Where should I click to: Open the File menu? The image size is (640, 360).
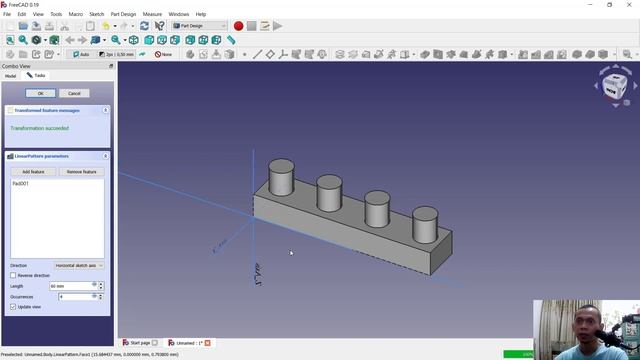7,14
